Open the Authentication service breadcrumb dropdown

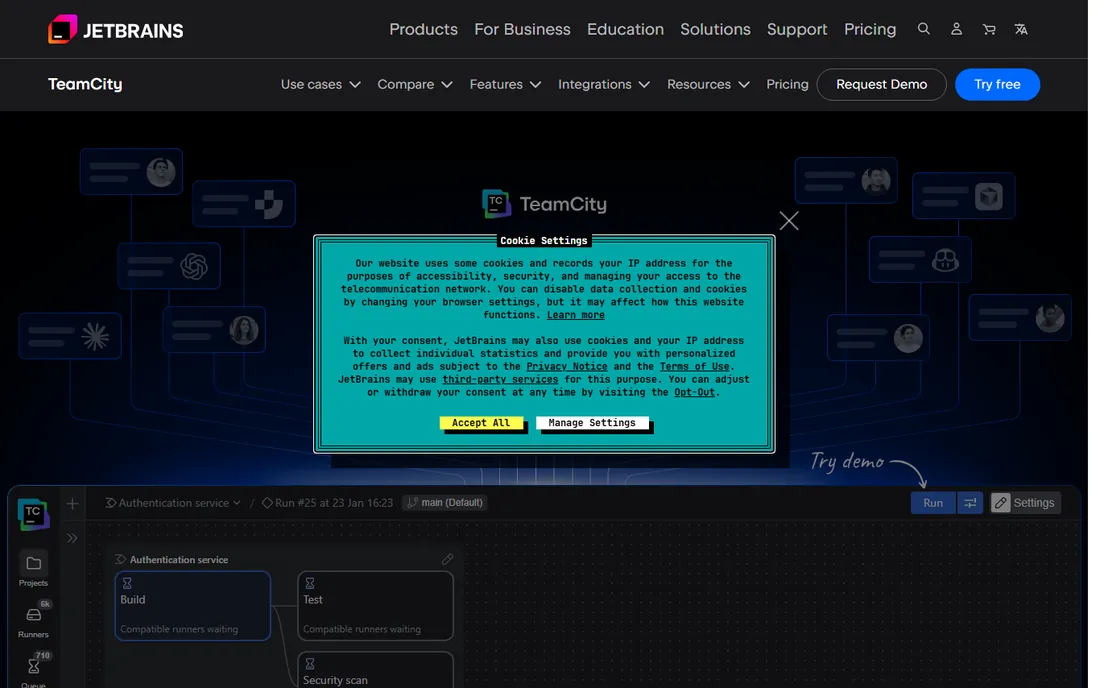tap(173, 503)
